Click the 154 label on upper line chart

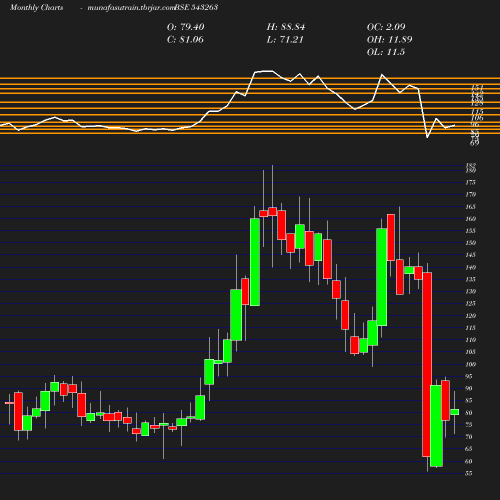[477, 88]
